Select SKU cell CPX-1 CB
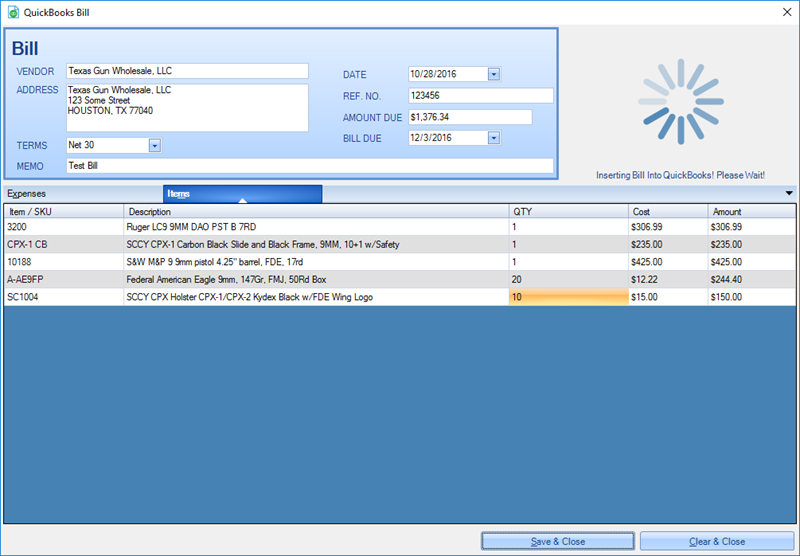The height and width of the screenshot is (556, 800). (64, 244)
